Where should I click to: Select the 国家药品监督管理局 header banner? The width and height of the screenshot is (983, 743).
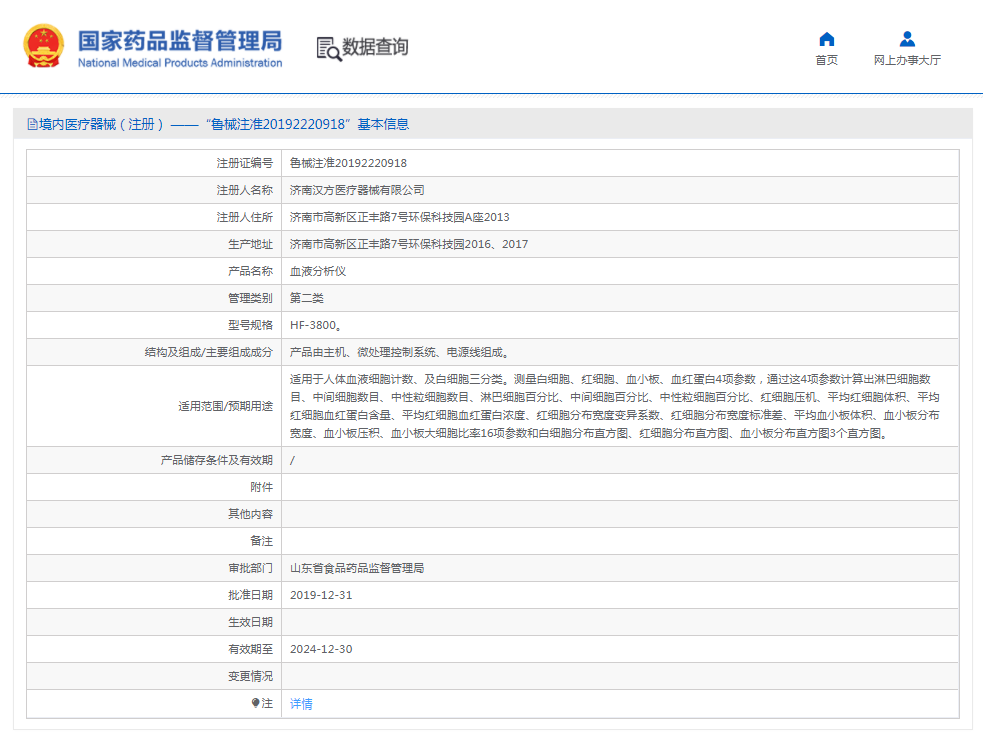click(178, 46)
